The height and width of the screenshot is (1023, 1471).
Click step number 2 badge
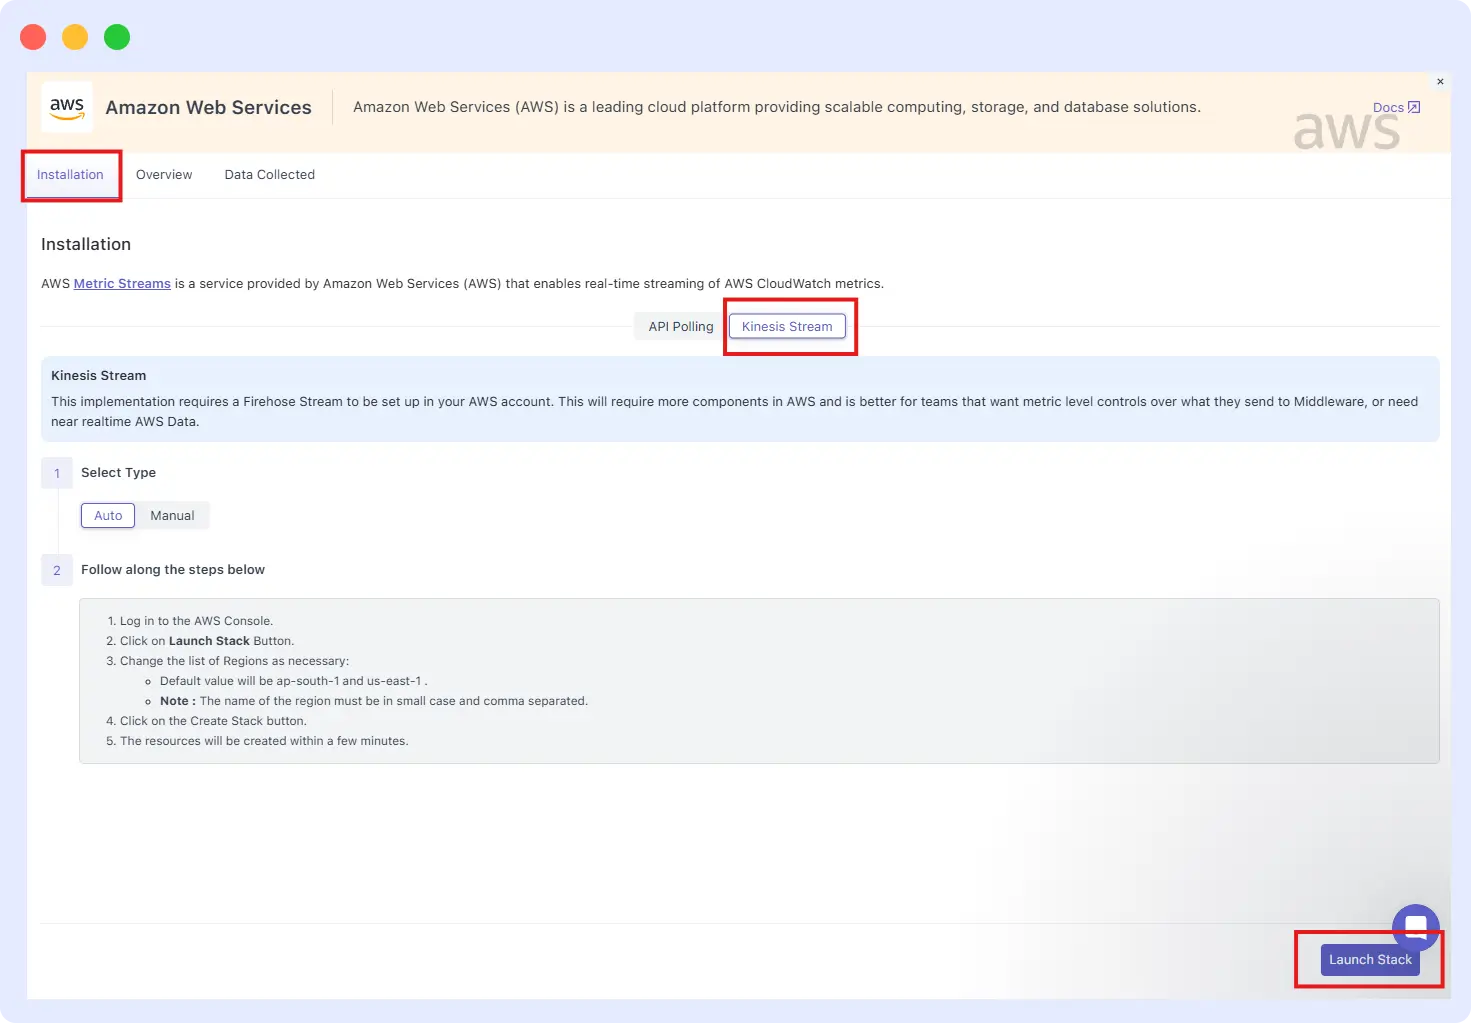pos(57,570)
